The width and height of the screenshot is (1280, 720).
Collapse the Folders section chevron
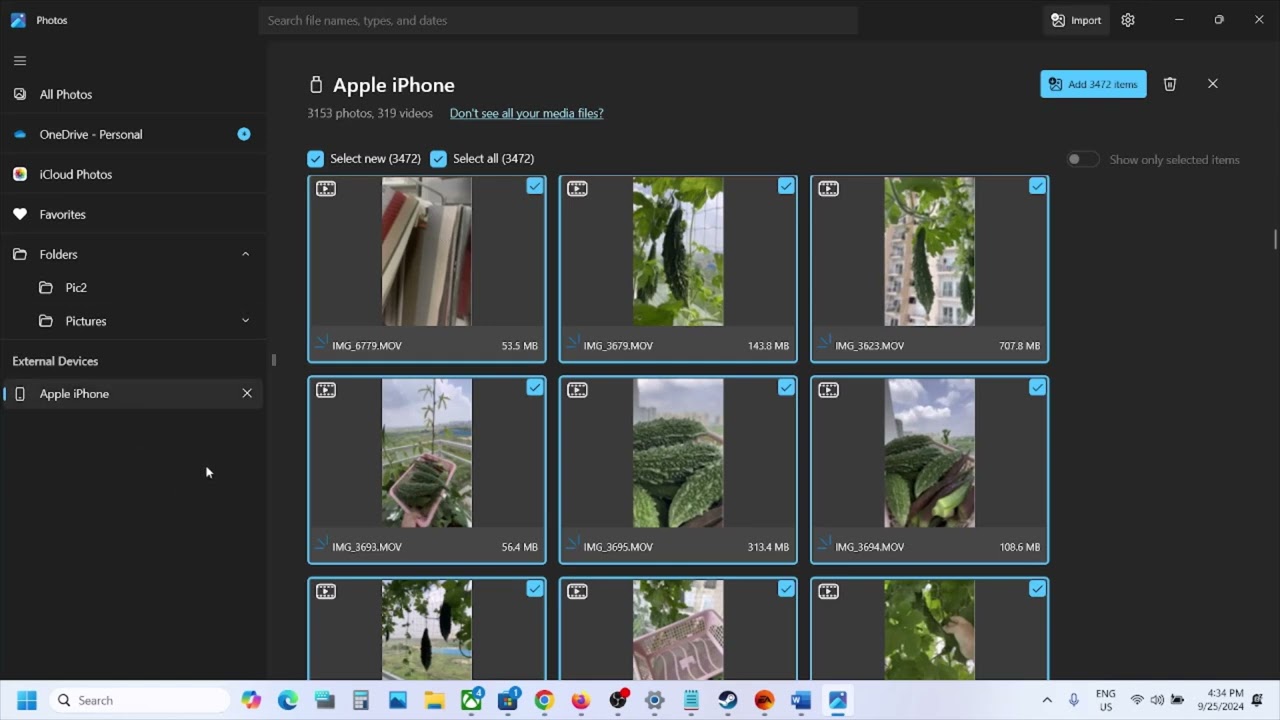[x=245, y=254]
